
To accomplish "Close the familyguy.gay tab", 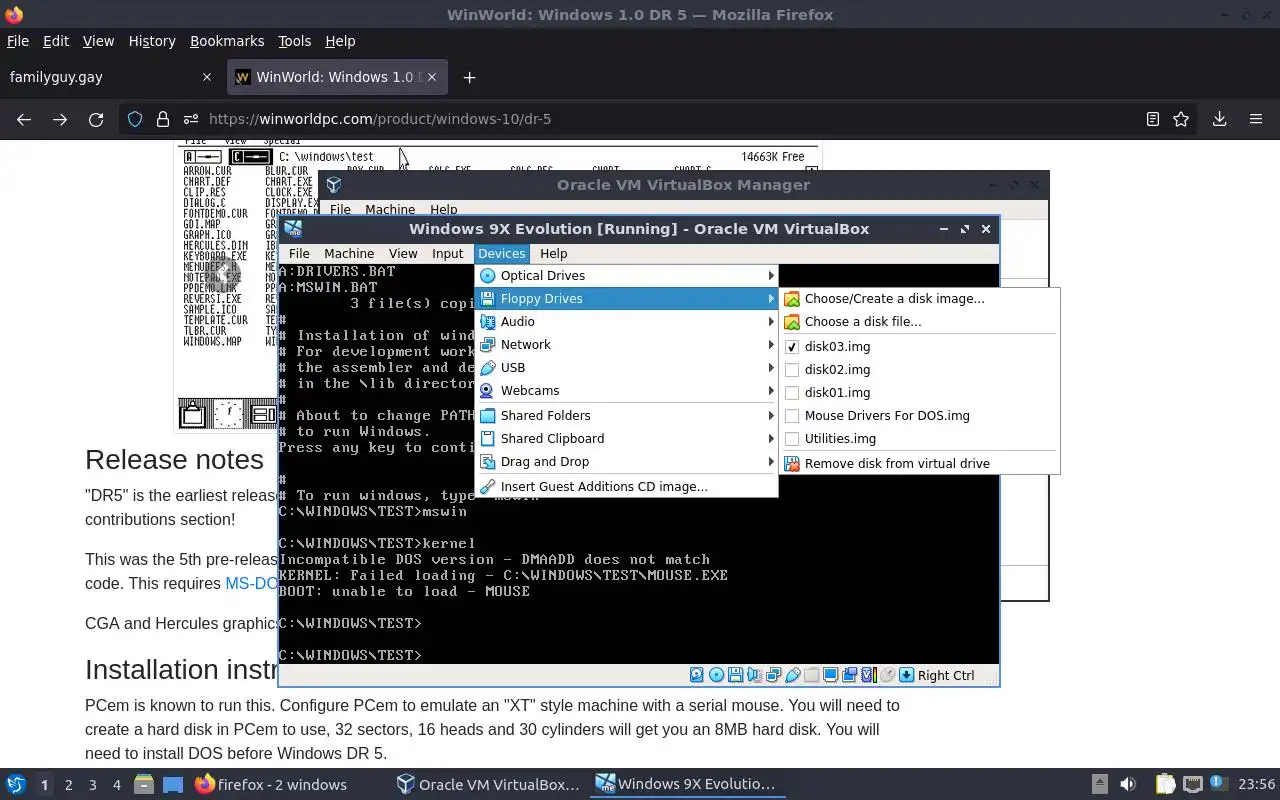I will [x=207, y=77].
